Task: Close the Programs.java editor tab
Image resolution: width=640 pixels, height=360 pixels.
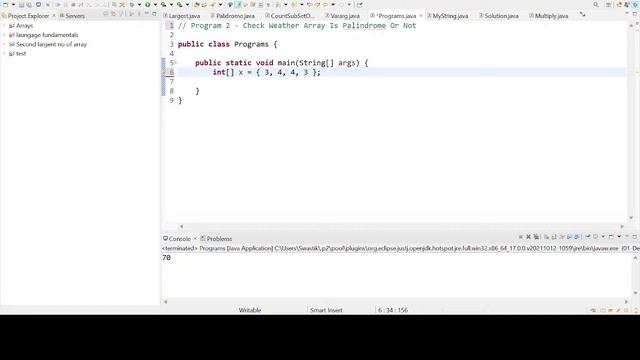Action: 421,16
